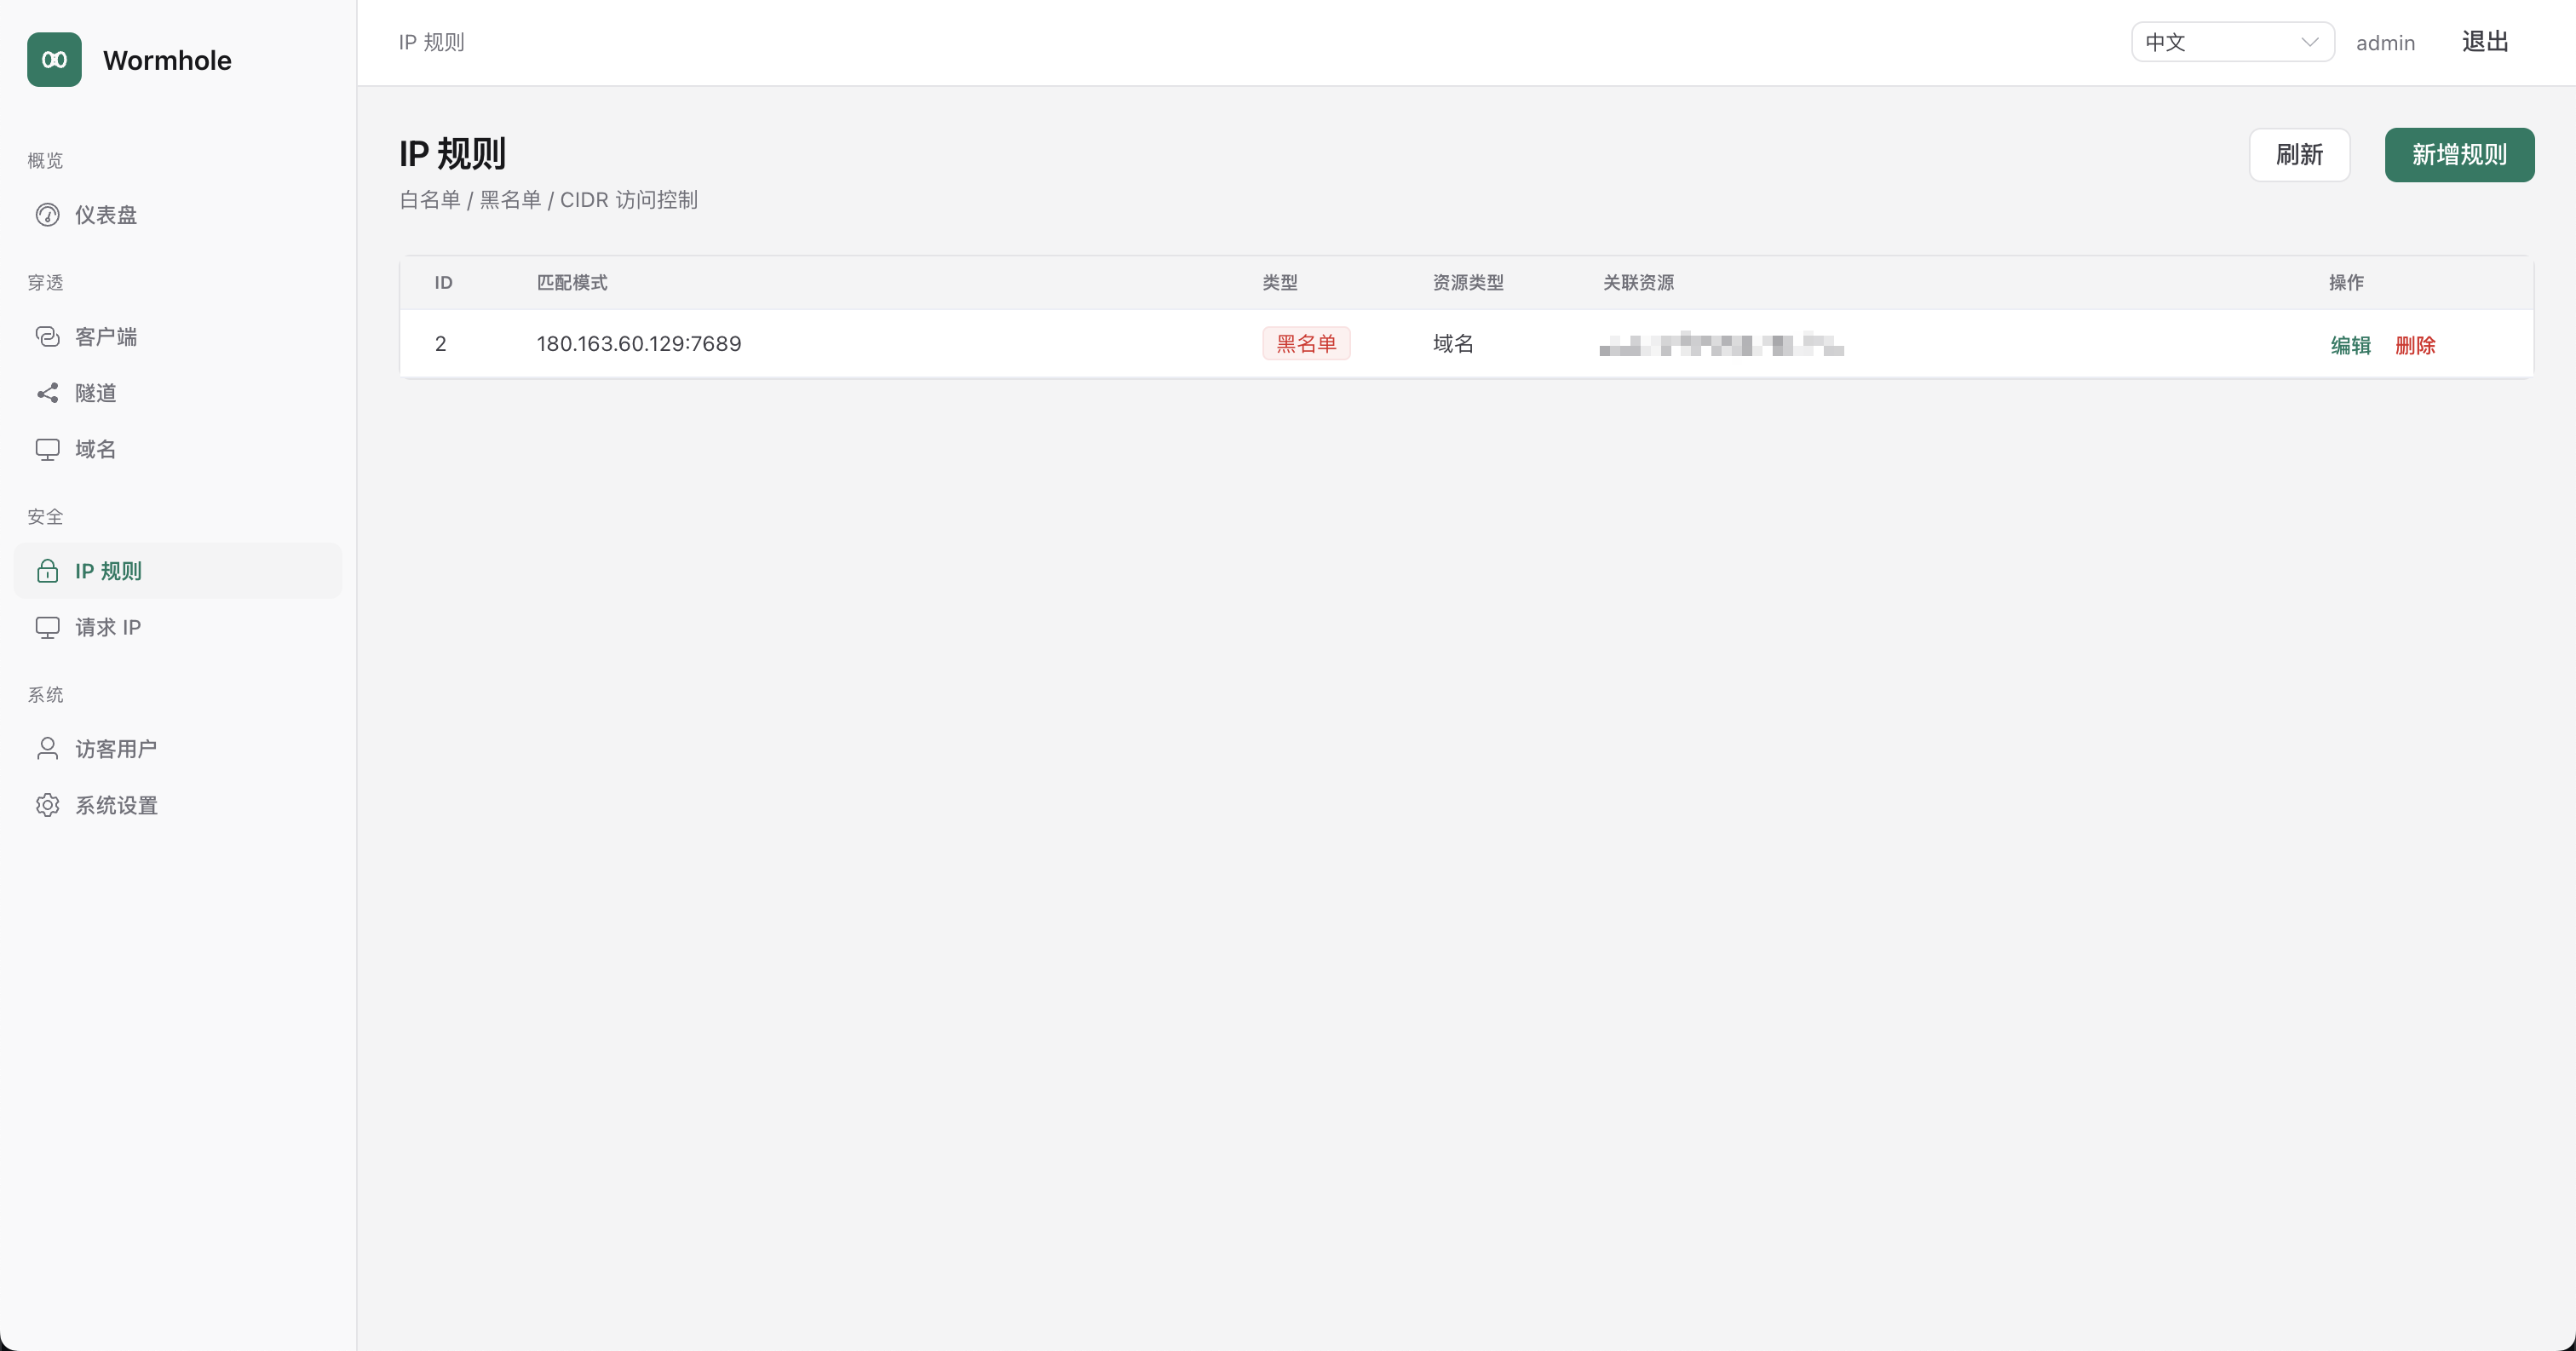Image resolution: width=2576 pixels, height=1351 pixels.
Task: Click the 操作 column header
Action: tap(2346, 282)
